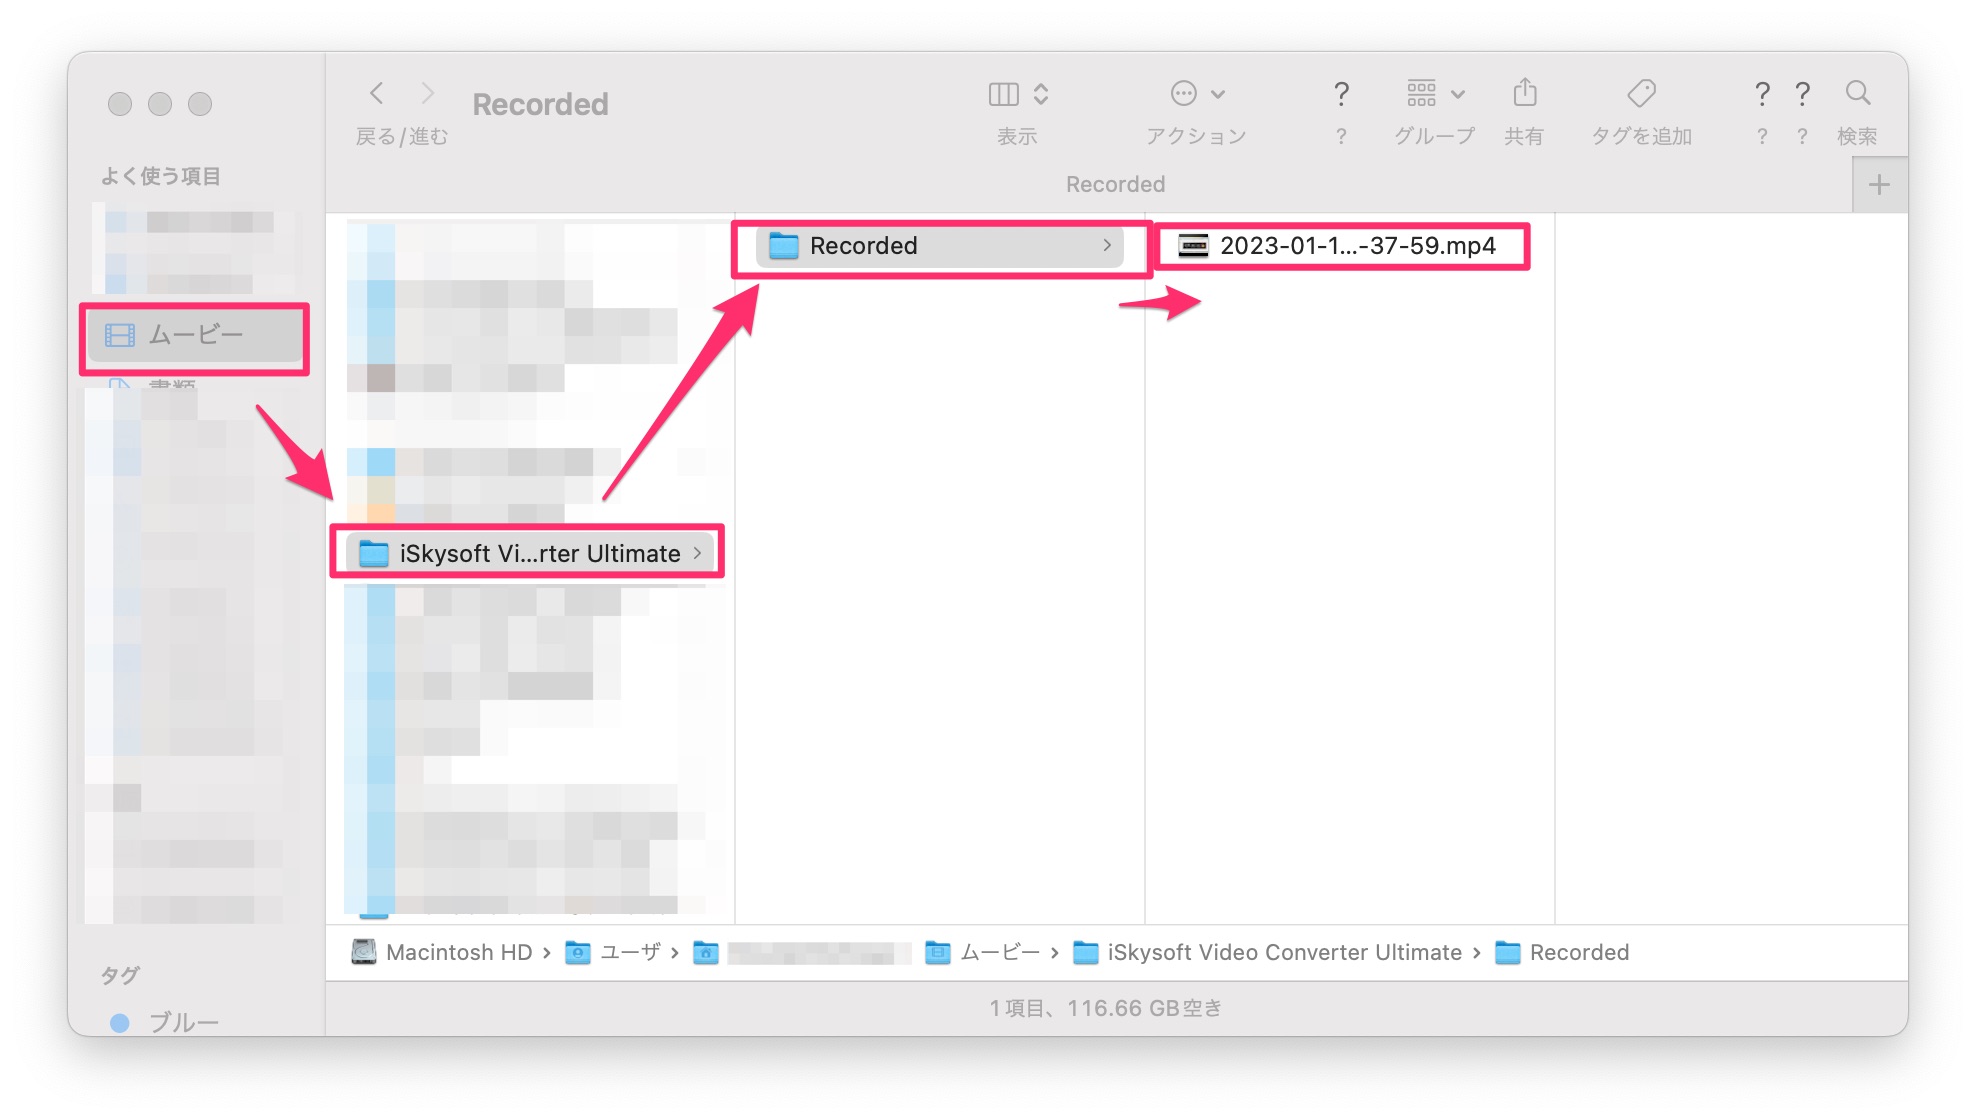Open the view mode up/down stepper
Viewport: 1976px width, 1120px height.
click(1041, 94)
